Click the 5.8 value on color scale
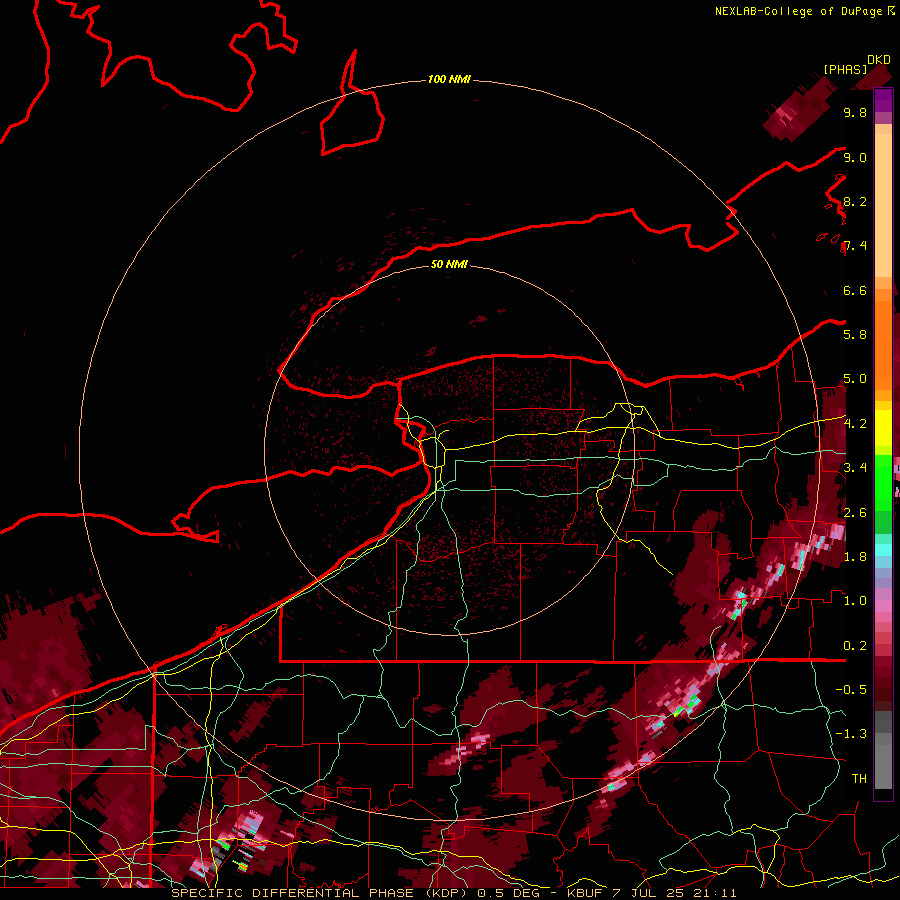This screenshot has width=900, height=900. coord(855,335)
